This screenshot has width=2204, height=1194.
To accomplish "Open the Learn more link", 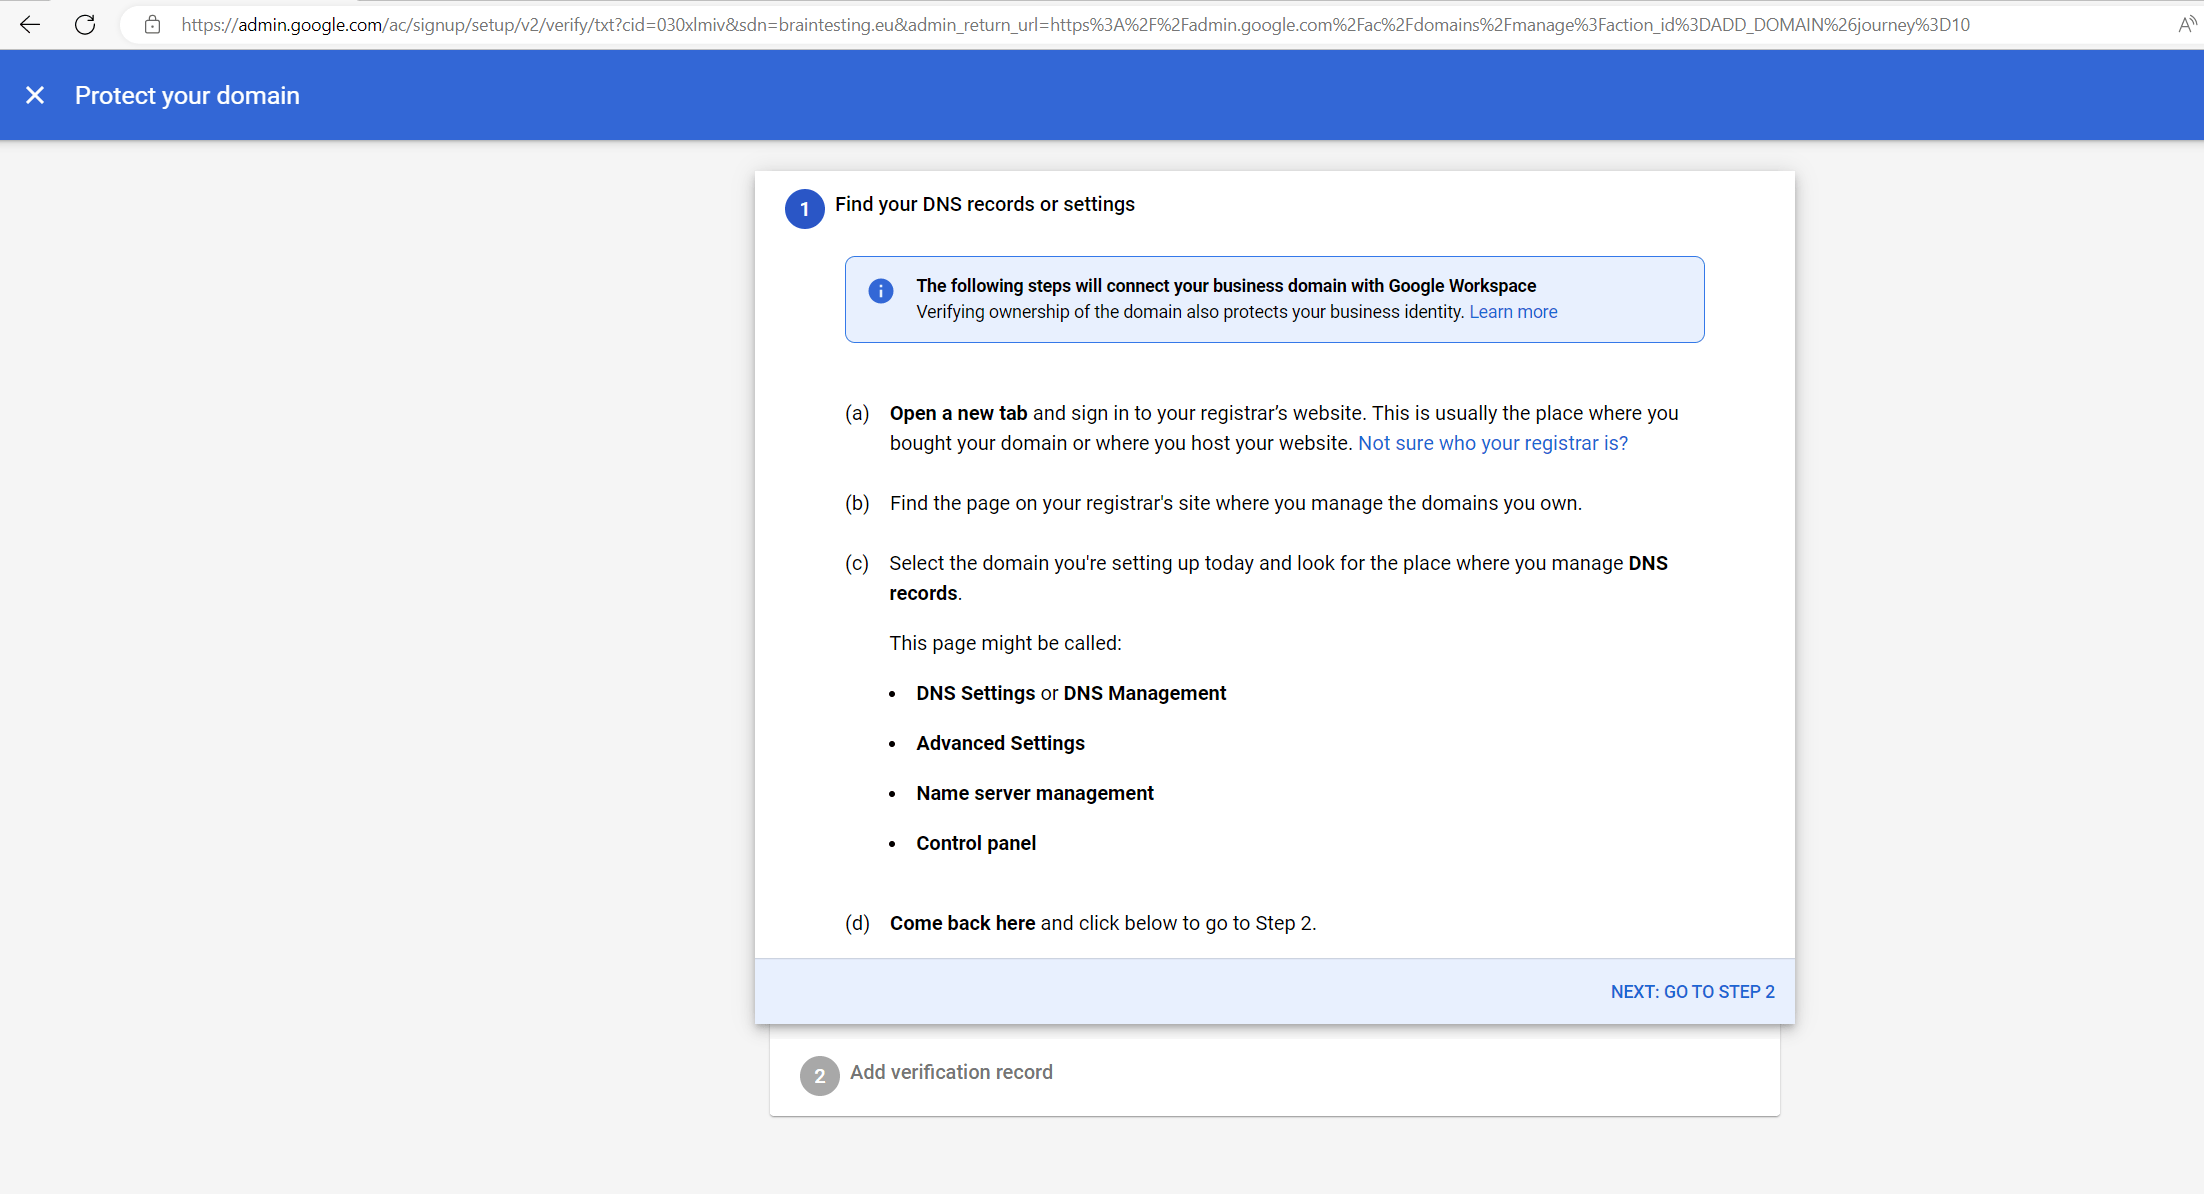I will [1512, 311].
